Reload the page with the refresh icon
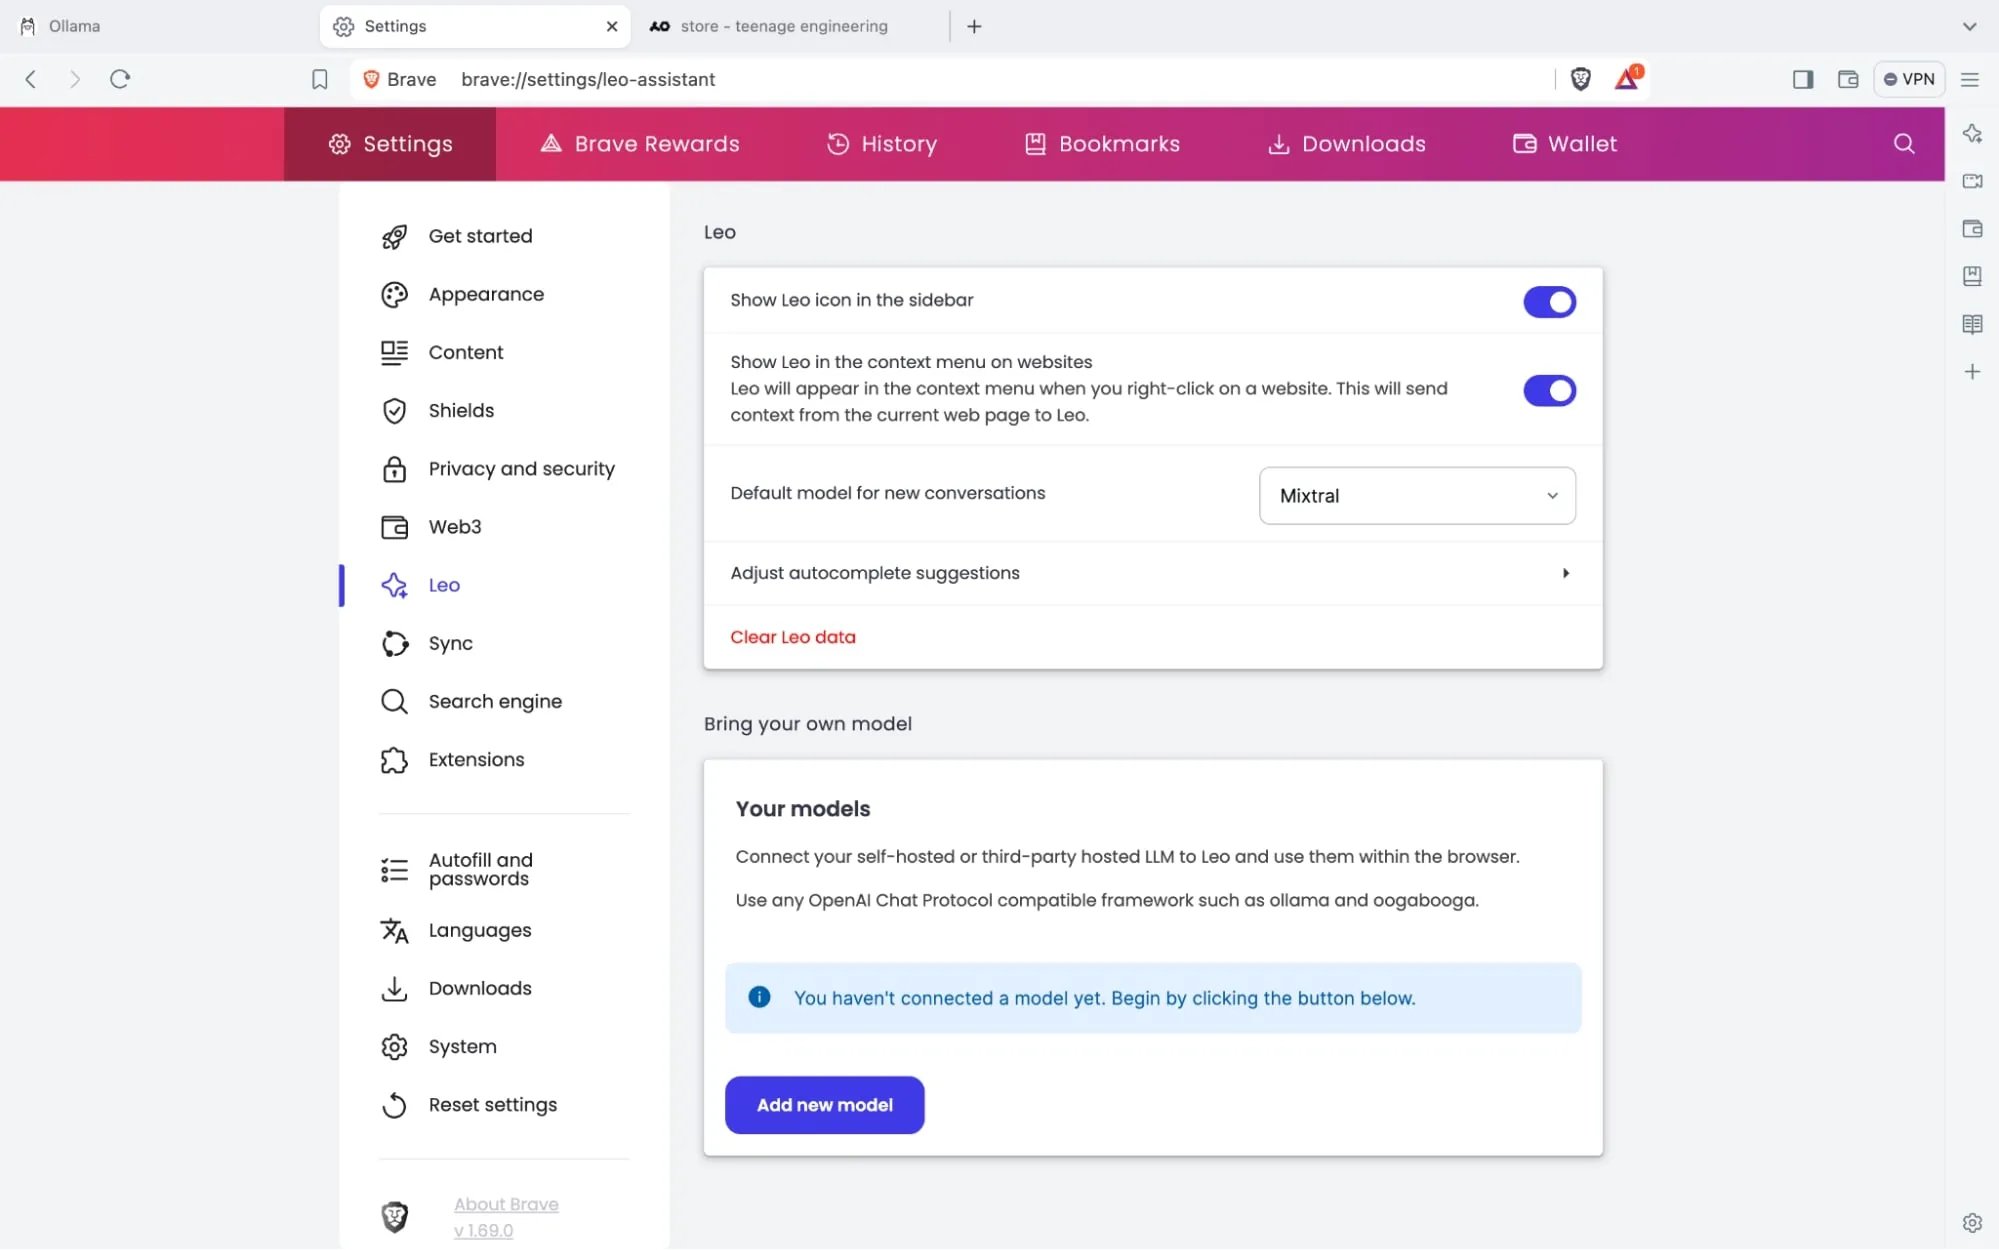 coord(120,79)
